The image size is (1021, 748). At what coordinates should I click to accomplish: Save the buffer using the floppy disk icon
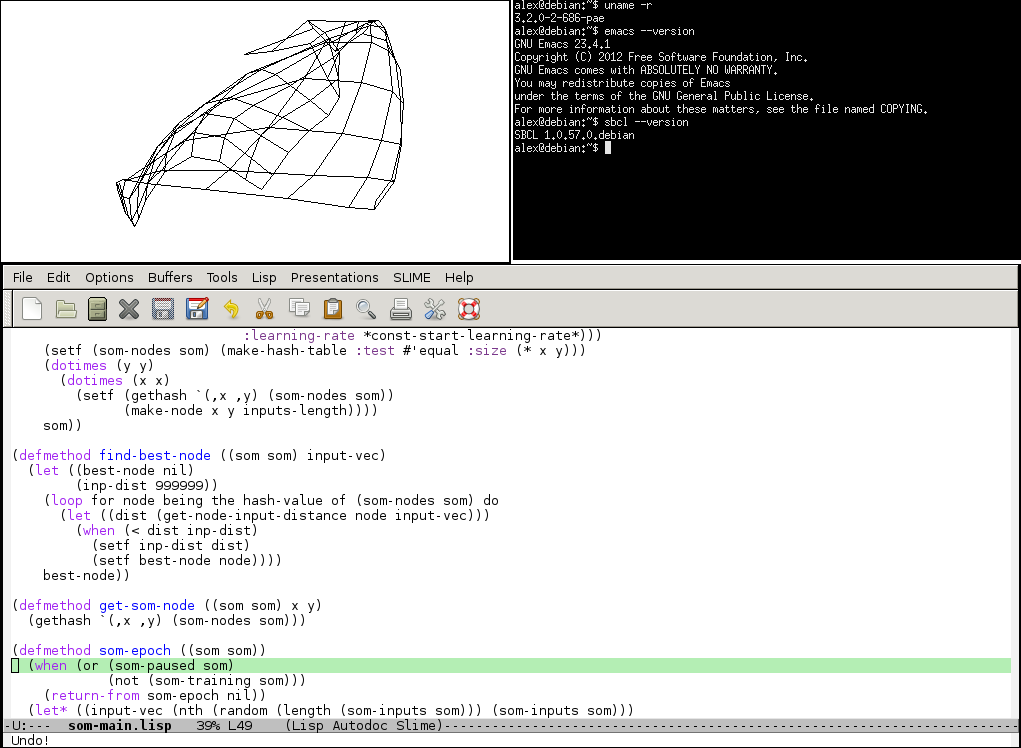tap(163, 309)
